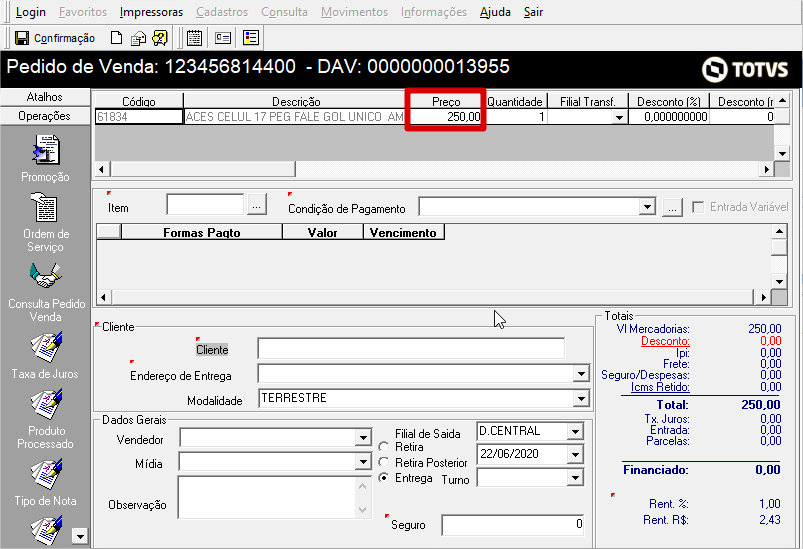This screenshot has width=803, height=549.
Task: Open the date 22/06/2020 dropdown
Action: coord(575,454)
